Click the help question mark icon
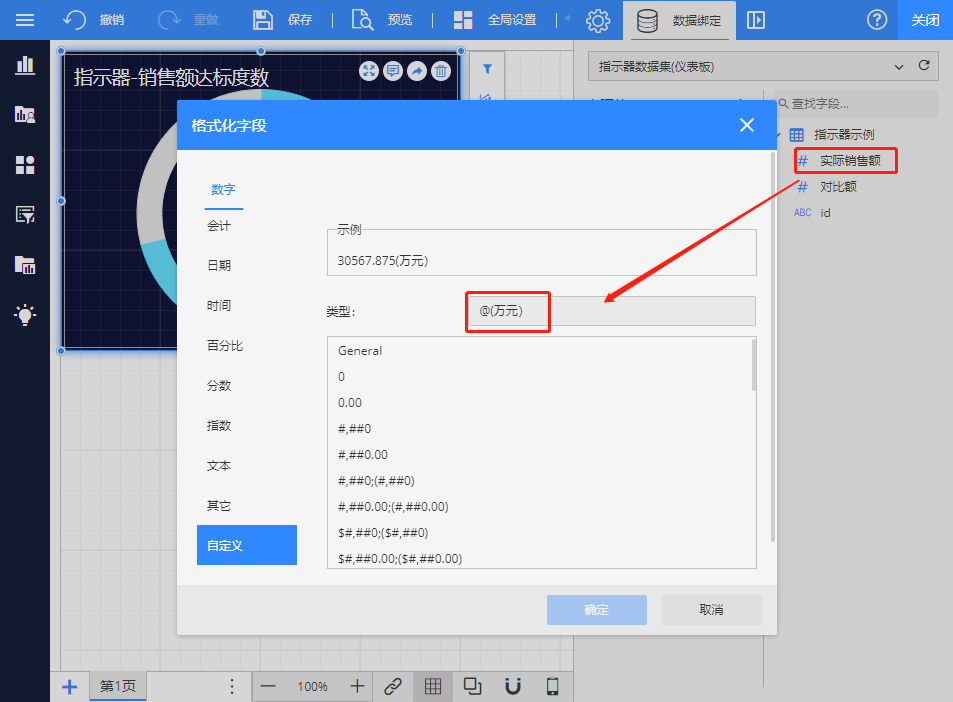 pos(876,20)
